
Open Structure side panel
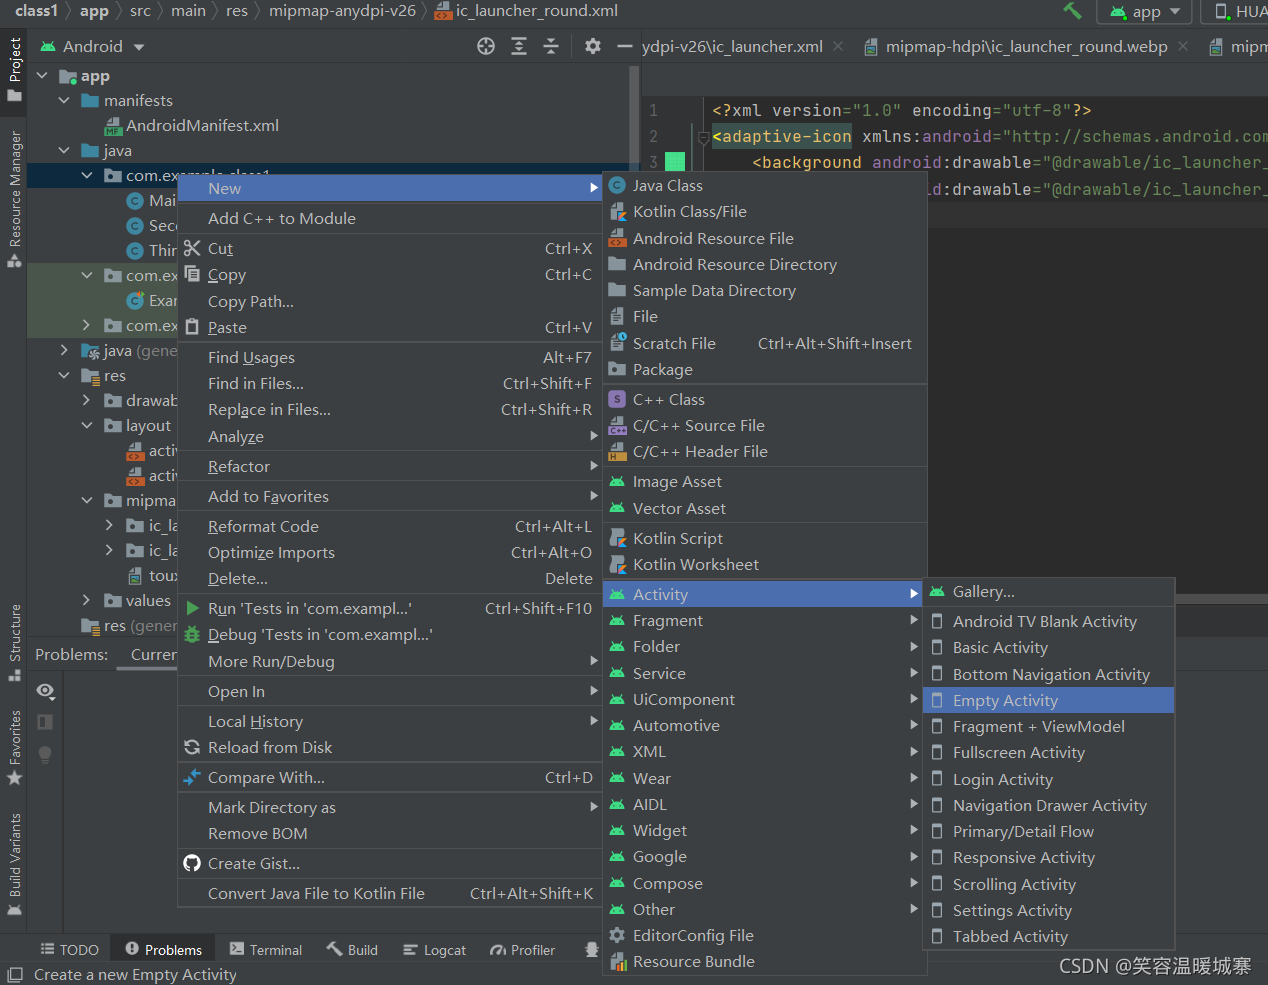coord(14,643)
